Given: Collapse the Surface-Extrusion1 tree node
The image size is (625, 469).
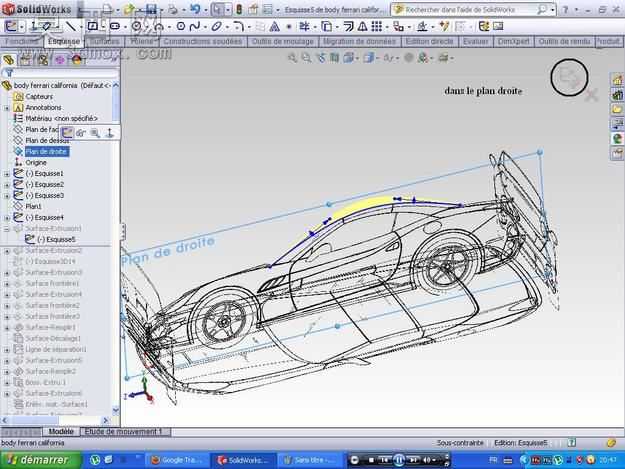Looking at the screenshot, I should [x=7, y=229].
